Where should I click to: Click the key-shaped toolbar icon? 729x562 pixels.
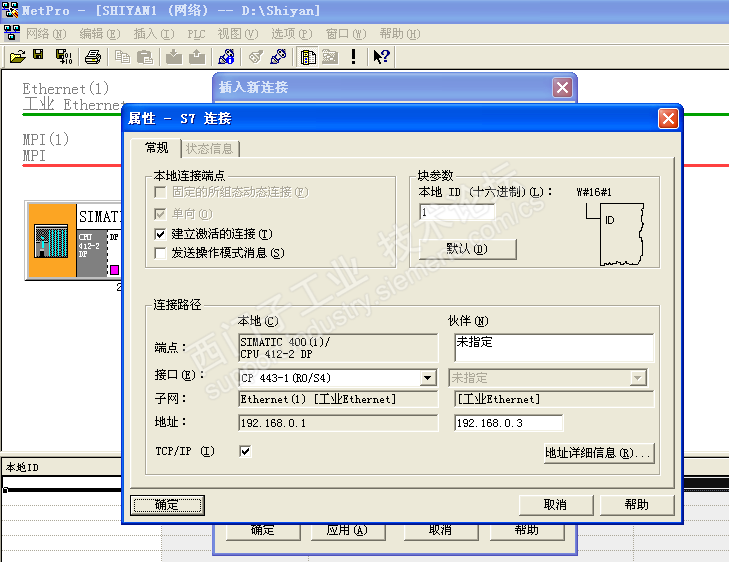(x=255, y=57)
